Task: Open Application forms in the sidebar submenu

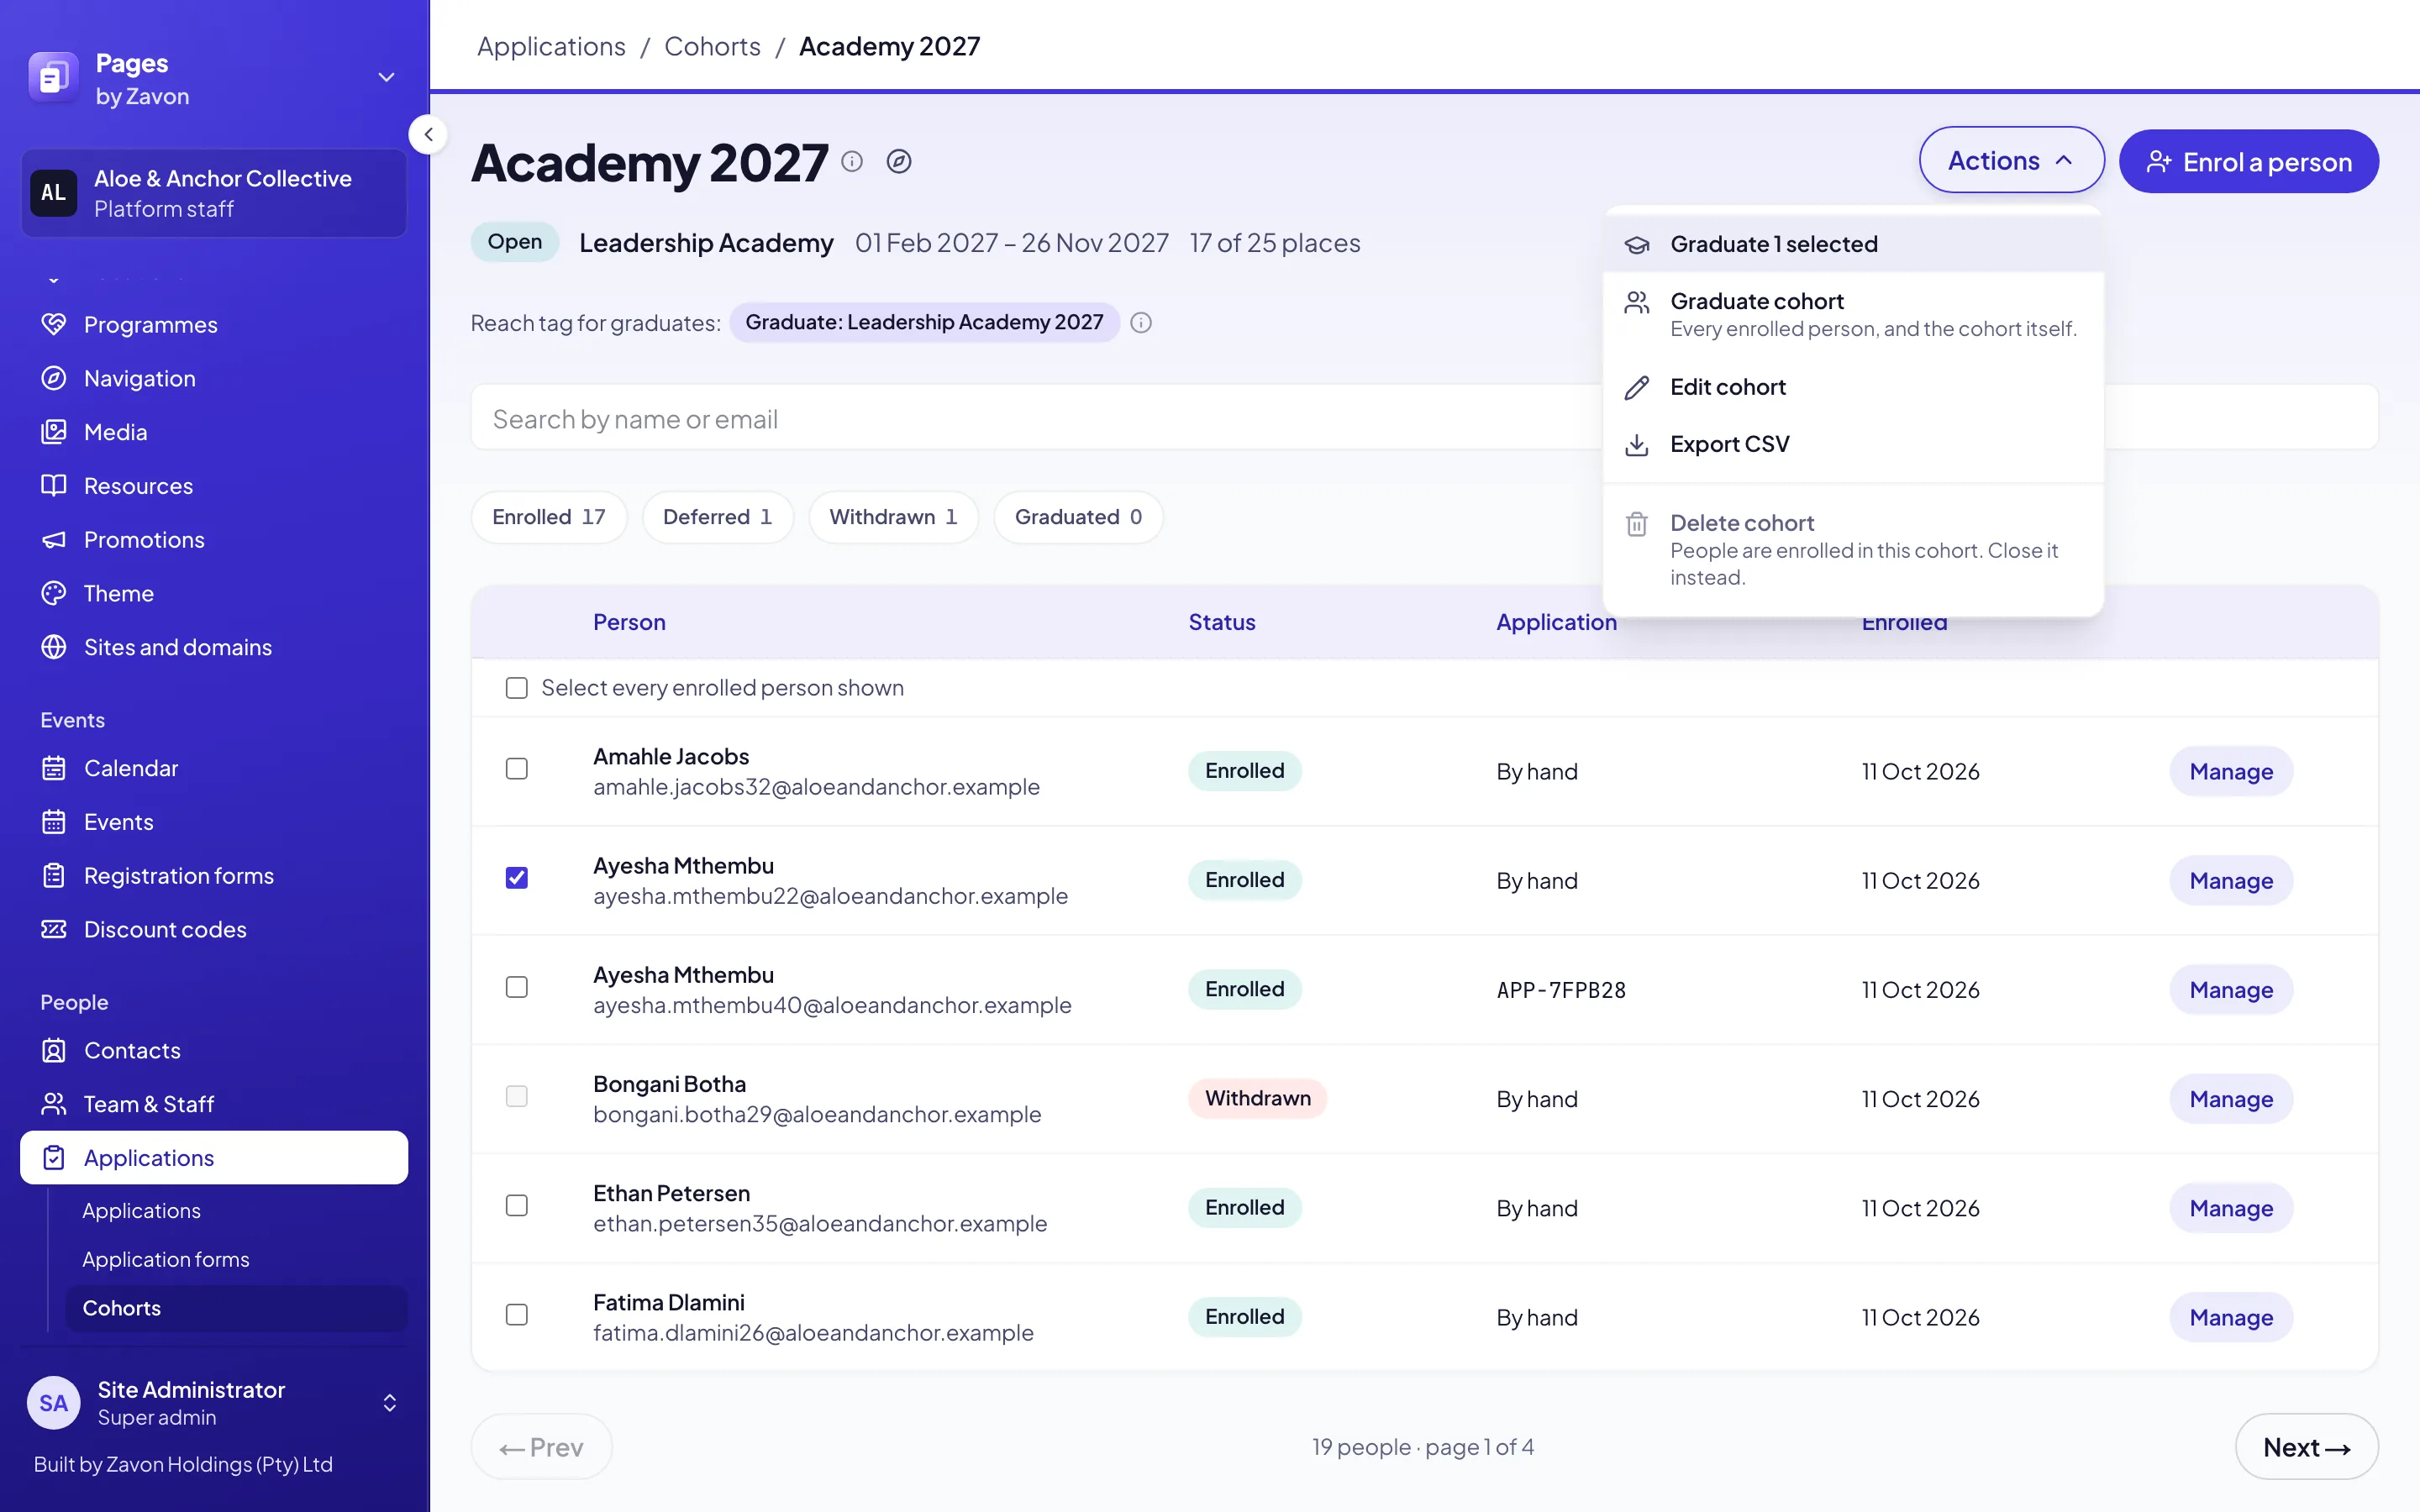Action: pyautogui.click(x=236, y=1259)
